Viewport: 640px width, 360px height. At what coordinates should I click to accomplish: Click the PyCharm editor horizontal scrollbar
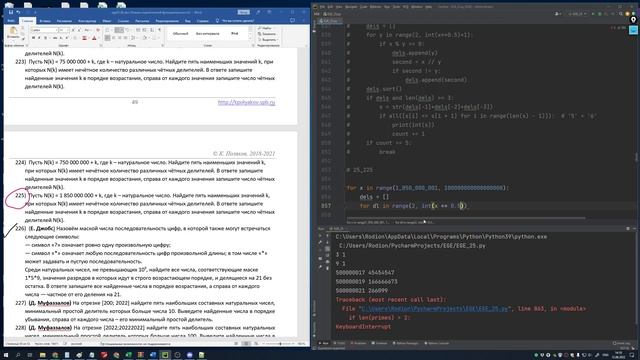click(465, 218)
